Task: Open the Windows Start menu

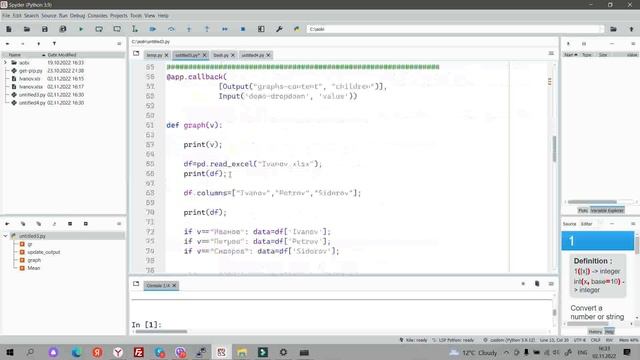Action: (x=9, y=352)
